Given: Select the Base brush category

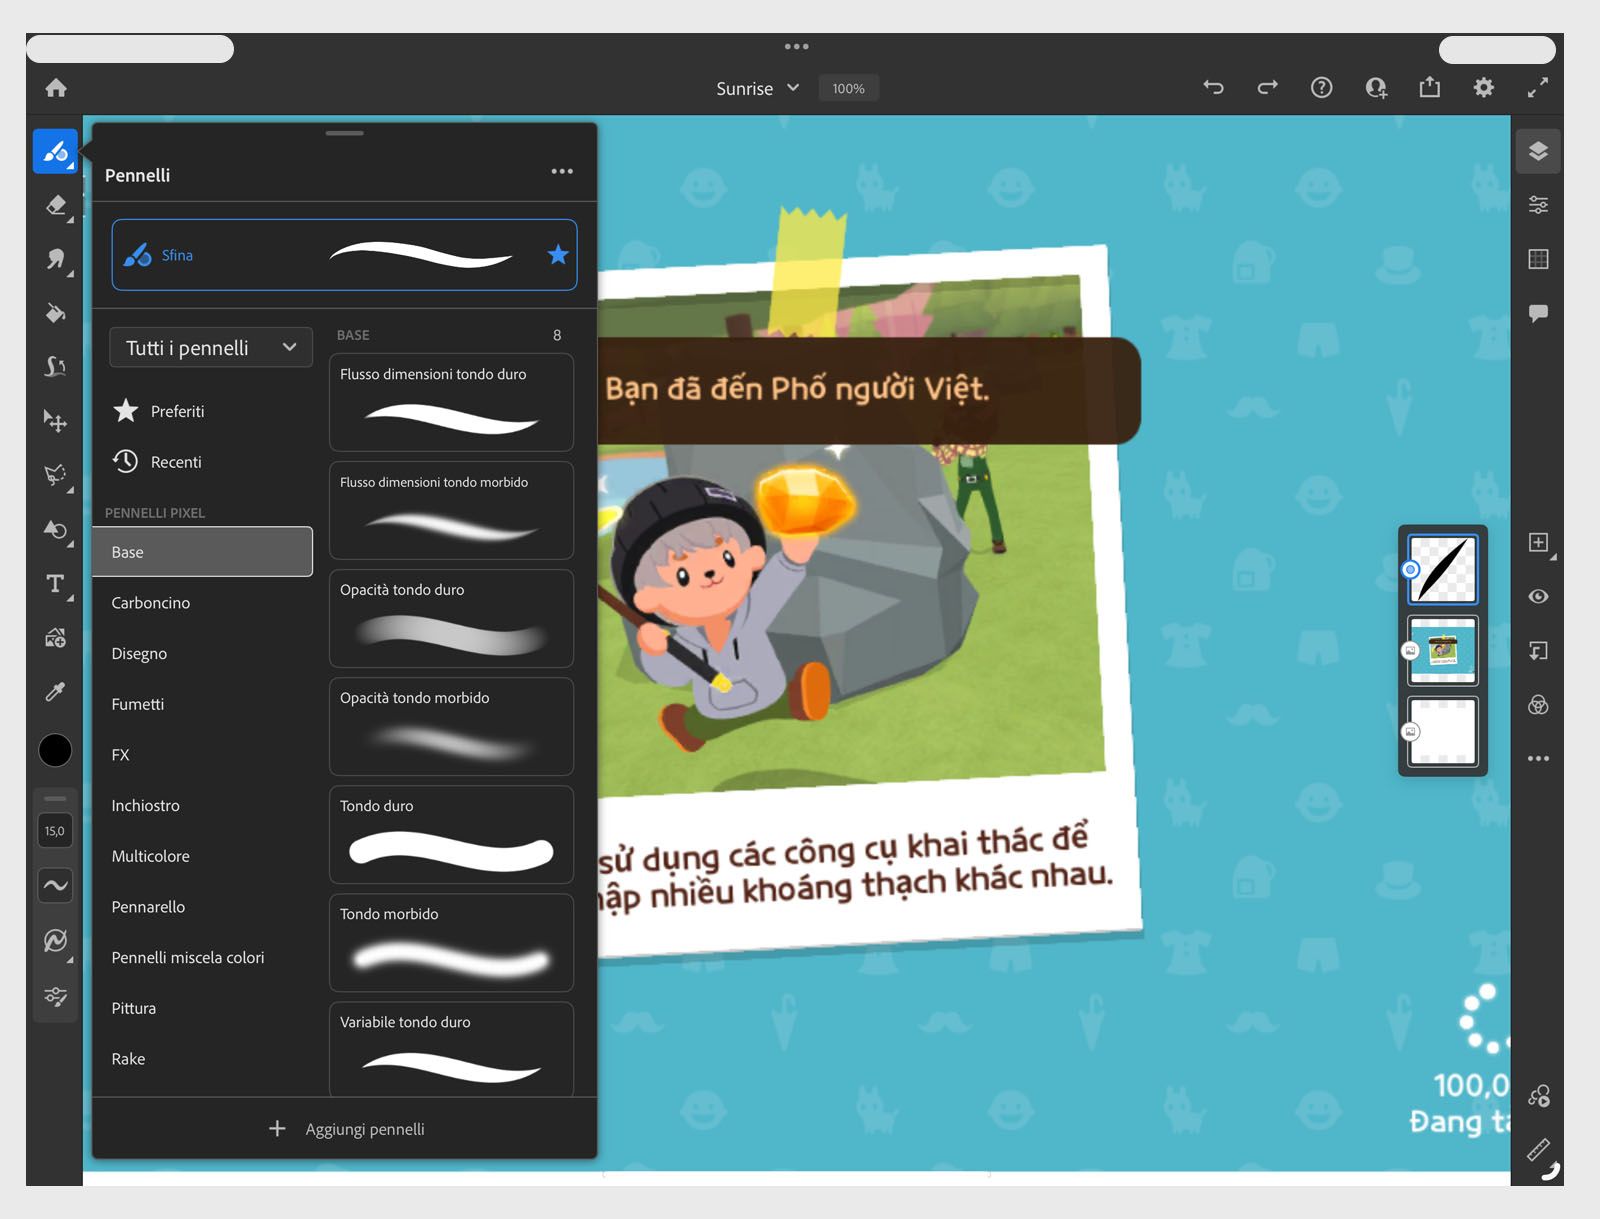Looking at the screenshot, I should [202, 552].
